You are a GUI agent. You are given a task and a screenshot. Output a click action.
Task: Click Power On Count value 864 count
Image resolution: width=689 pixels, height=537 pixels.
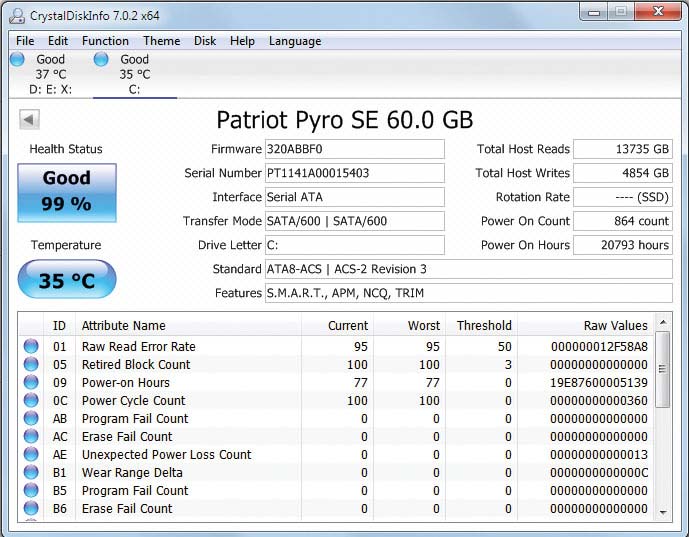click(x=623, y=221)
